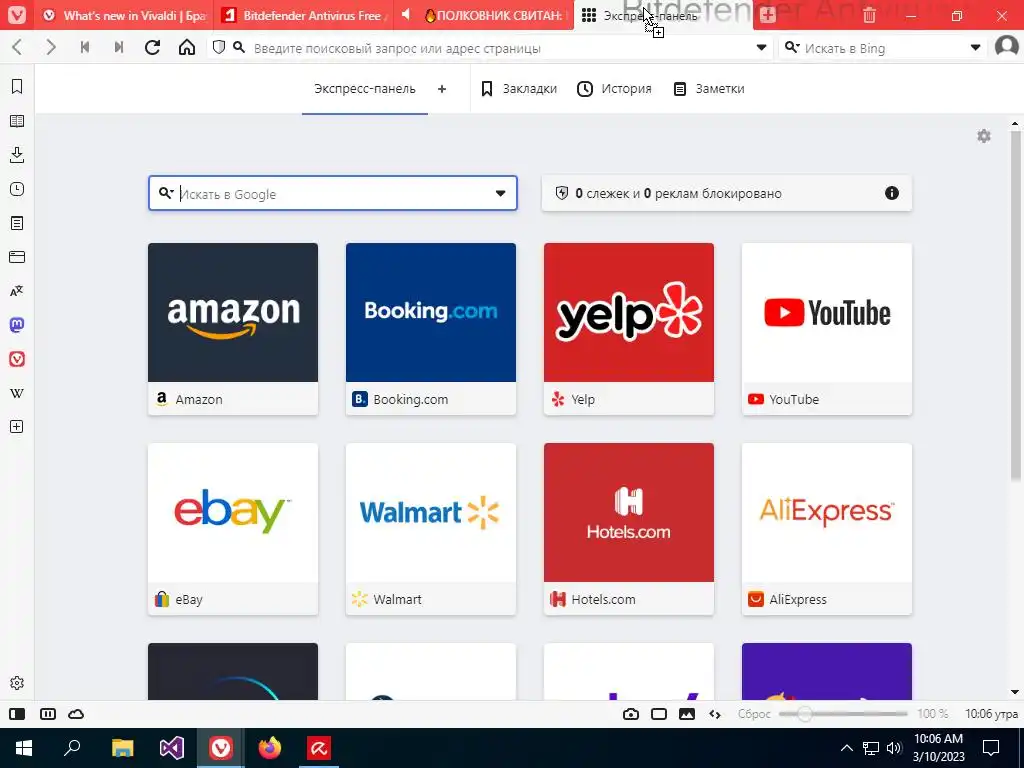Image resolution: width=1024 pixels, height=768 pixels.
Task: Open the Mastodon web panel
Action: pos(17,325)
